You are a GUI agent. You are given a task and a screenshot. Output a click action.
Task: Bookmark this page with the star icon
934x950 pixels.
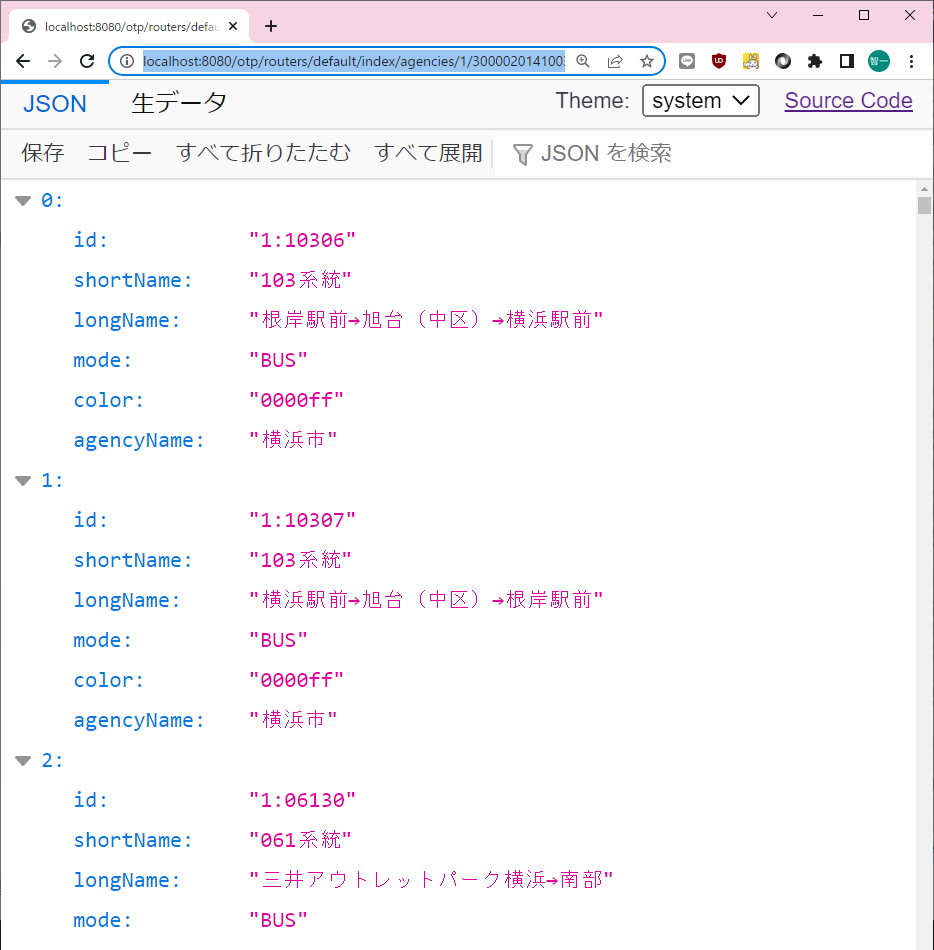tap(647, 61)
